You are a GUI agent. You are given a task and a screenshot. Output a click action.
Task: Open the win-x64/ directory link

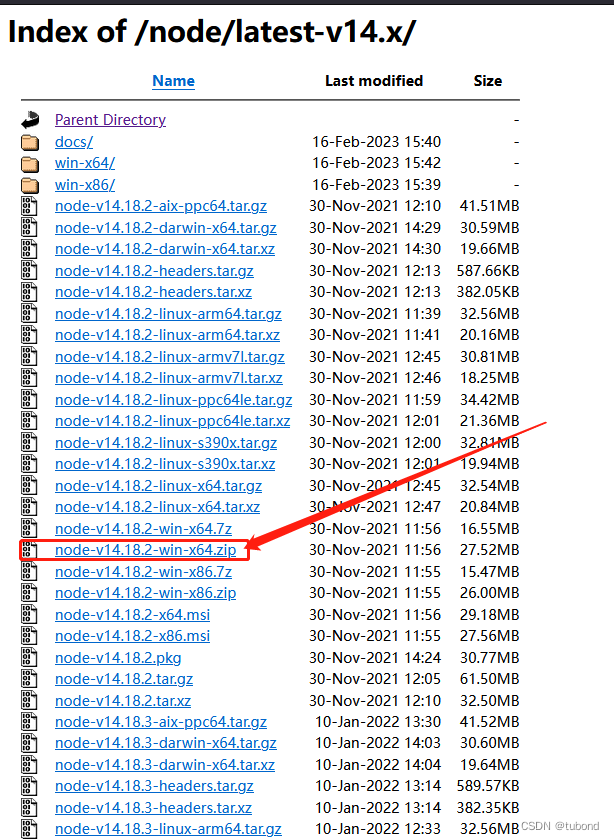pyautogui.click(x=85, y=163)
